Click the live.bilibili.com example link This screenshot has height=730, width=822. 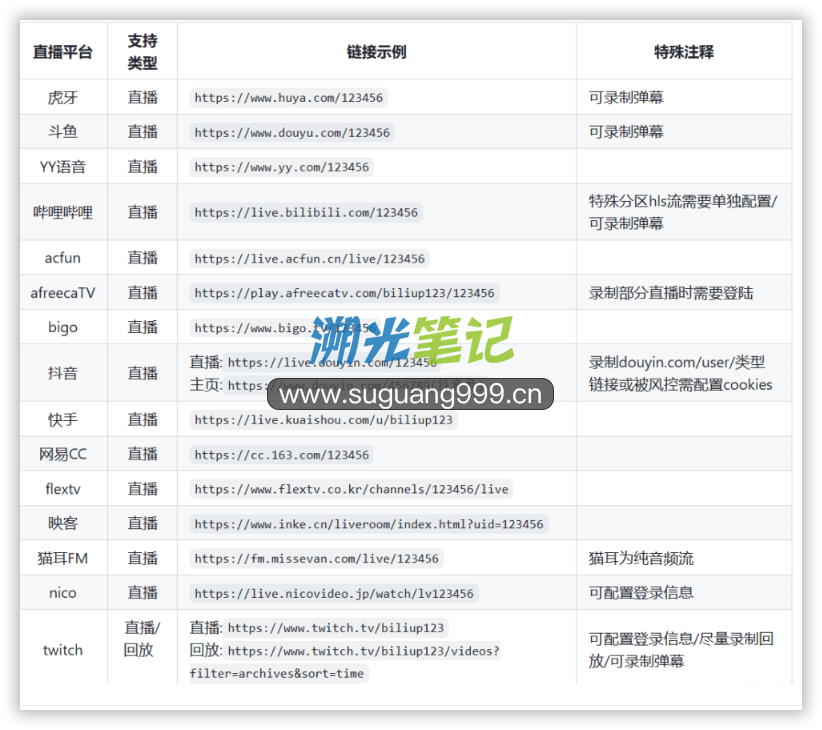[306, 212]
